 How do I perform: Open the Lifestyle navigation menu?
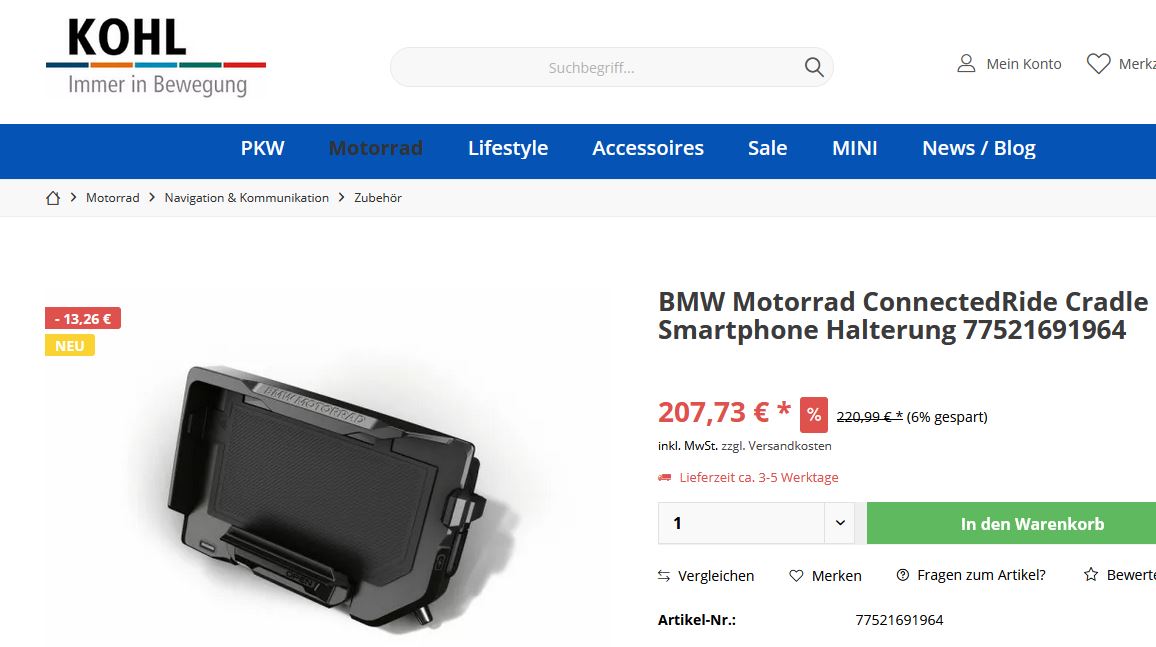pyautogui.click(x=508, y=148)
